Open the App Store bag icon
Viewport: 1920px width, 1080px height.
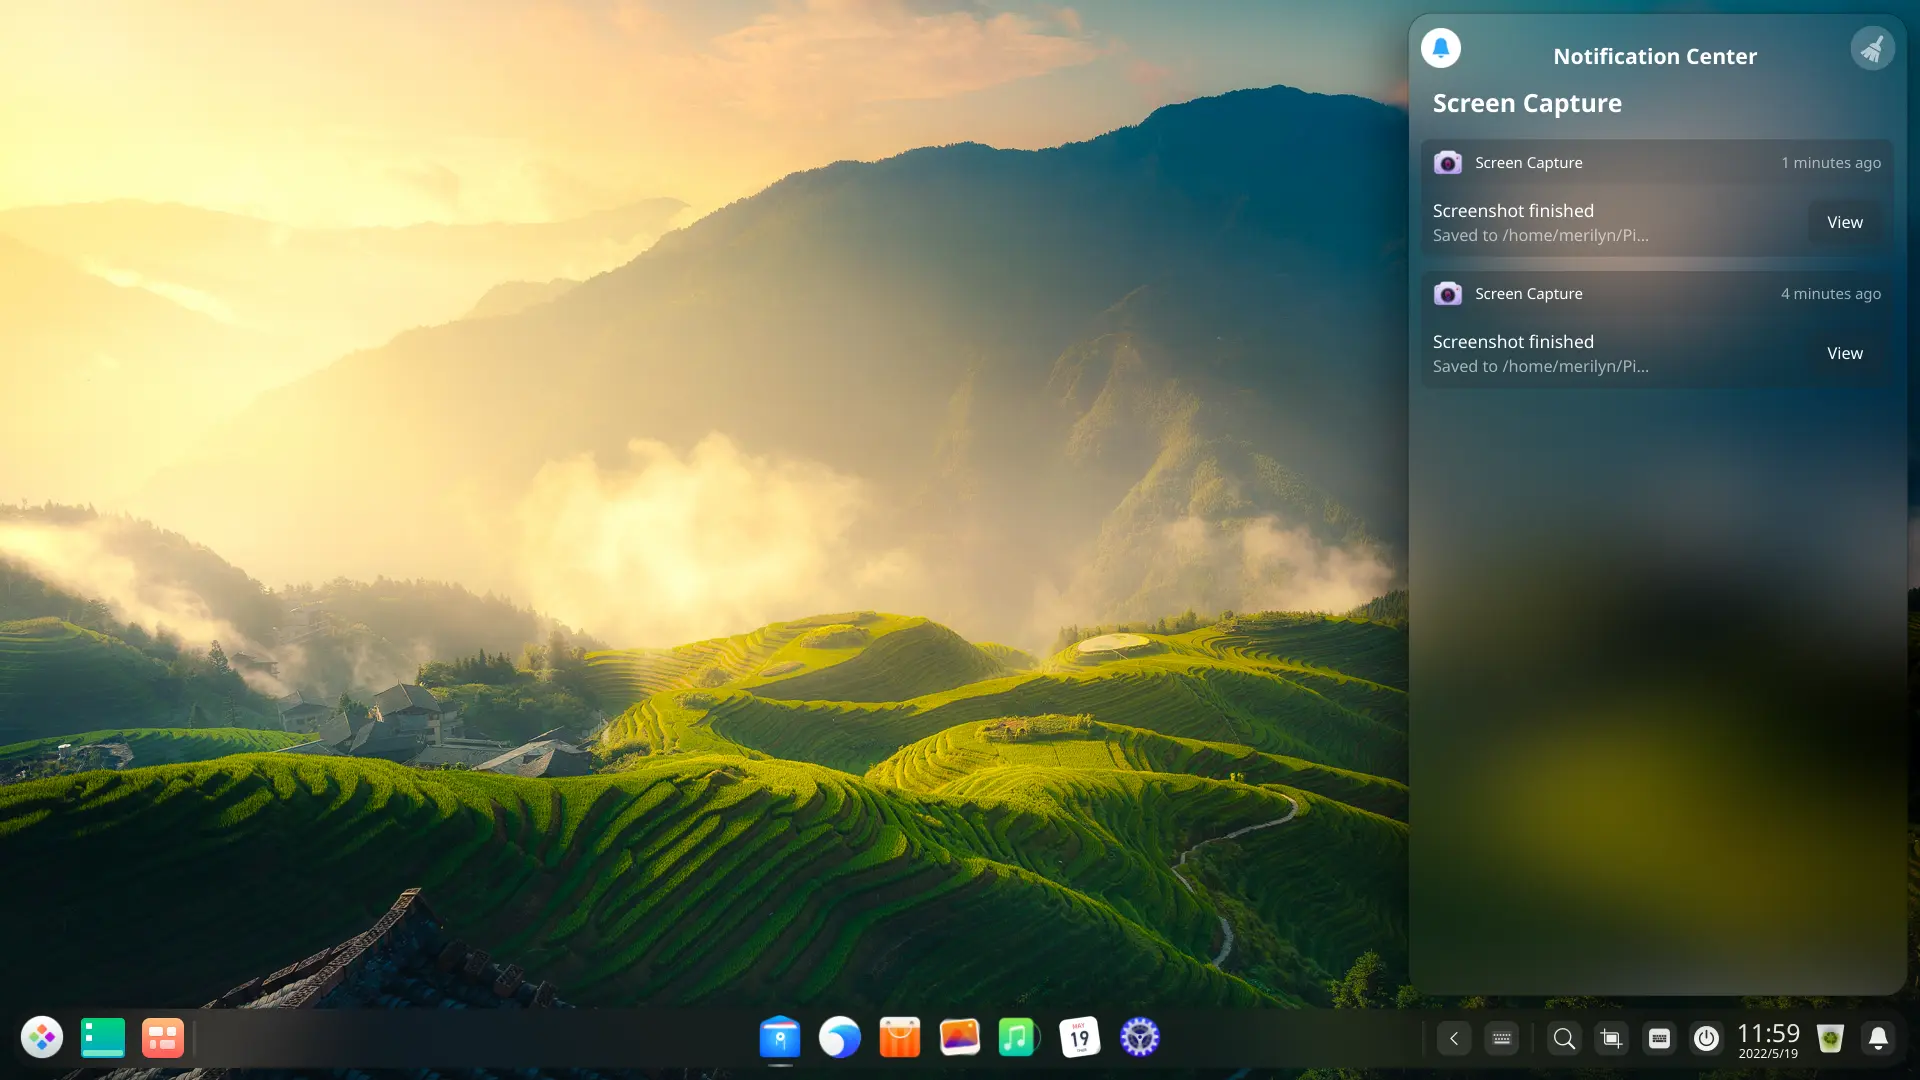coord(900,1038)
